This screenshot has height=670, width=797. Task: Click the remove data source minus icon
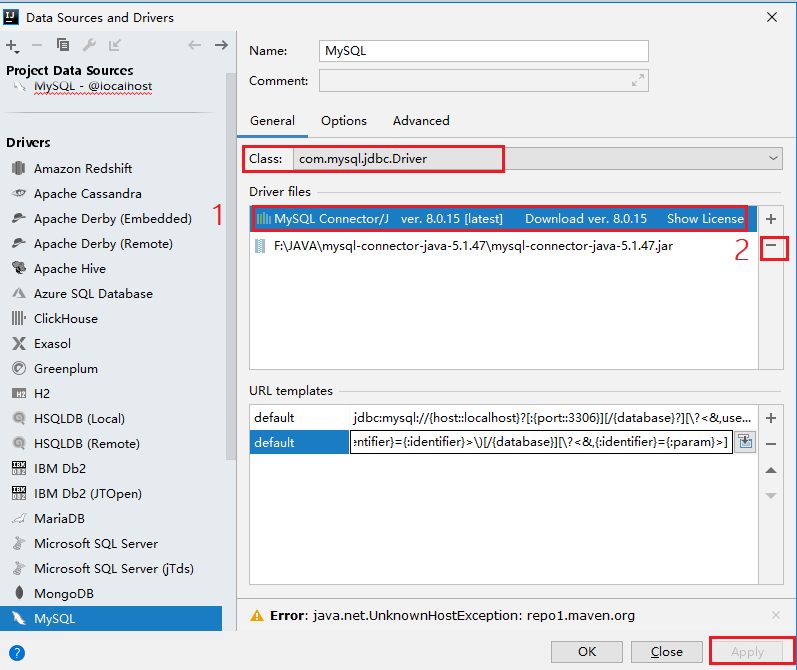pos(37,45)
